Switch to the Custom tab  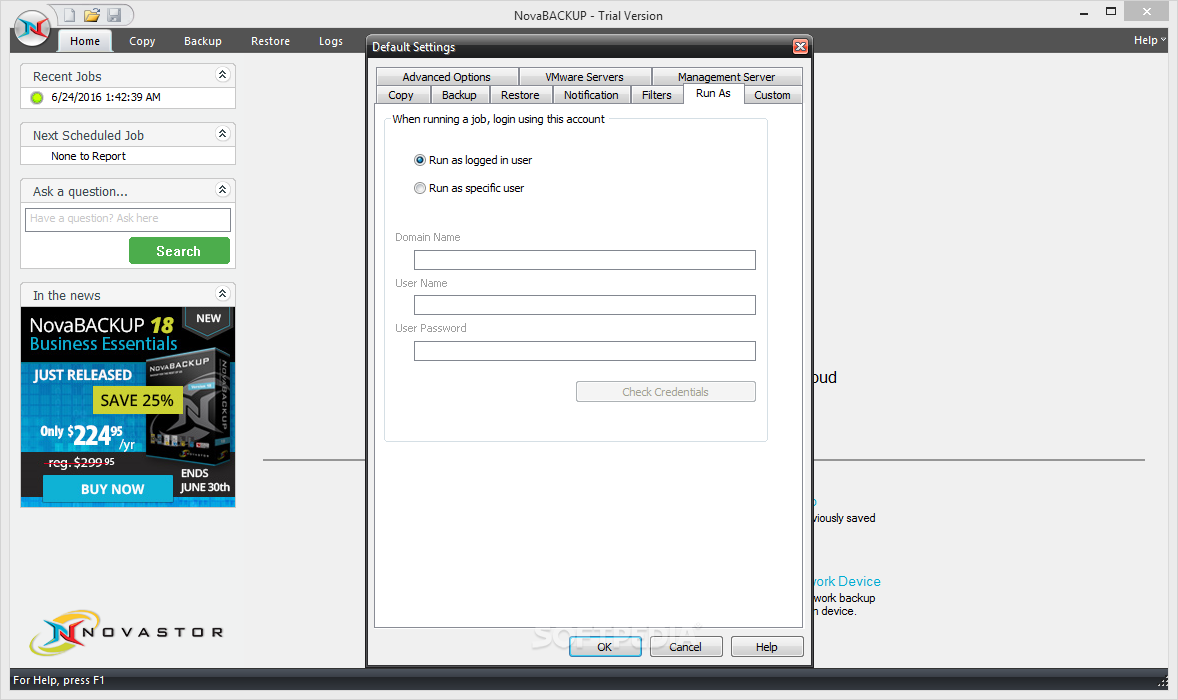coord(772,95)
